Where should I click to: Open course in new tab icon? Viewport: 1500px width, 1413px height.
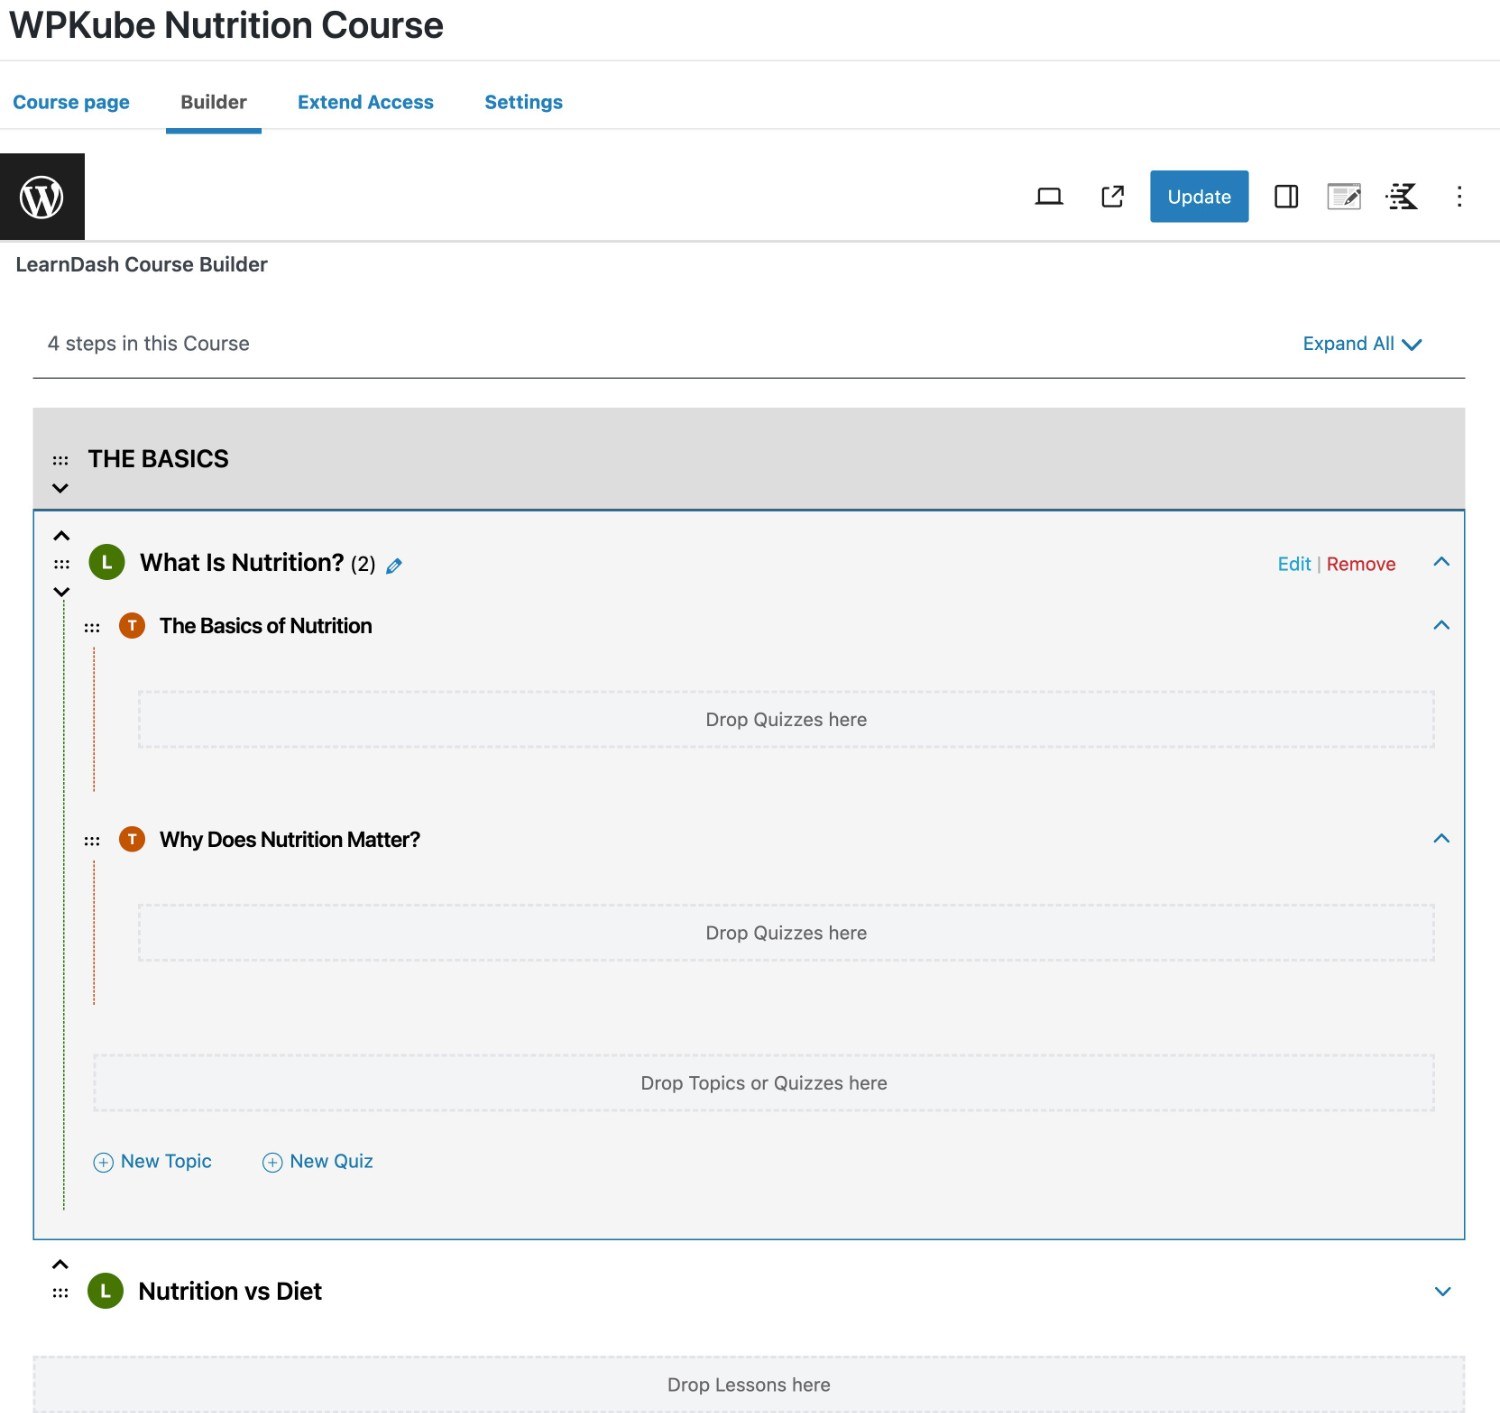(x=1112, y=197)
